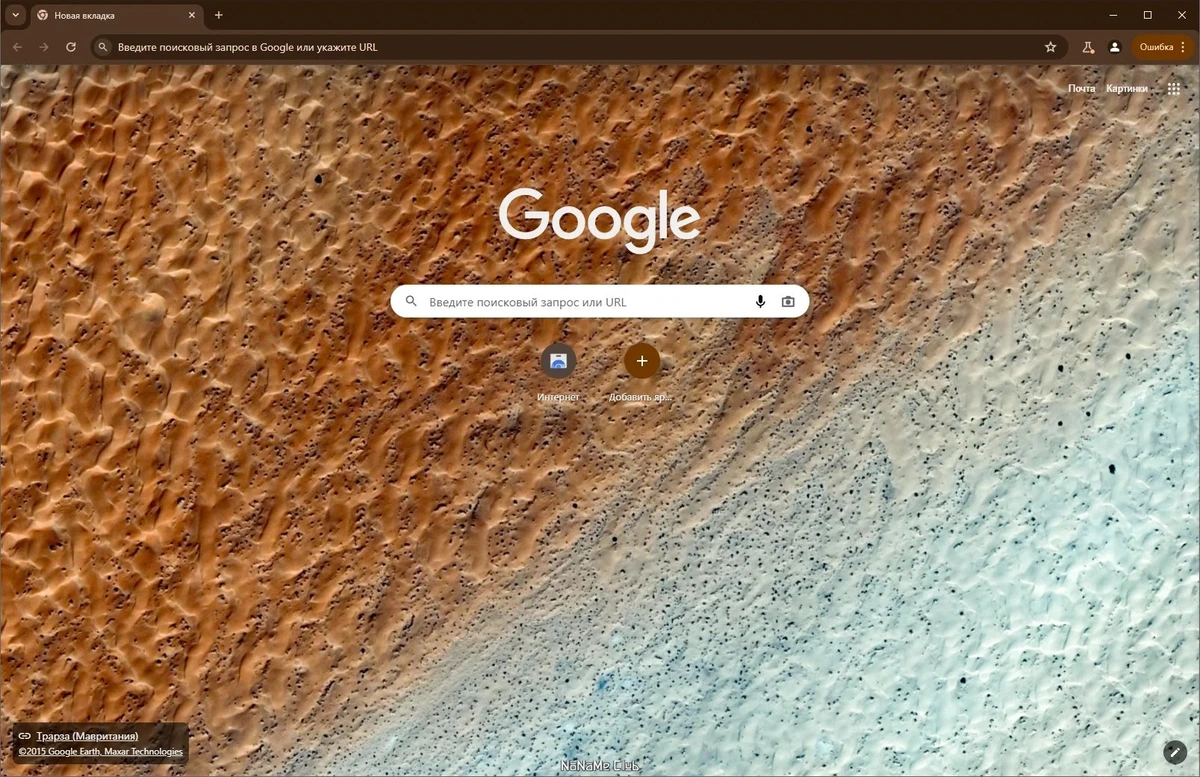Open Chrome Labs flask icon

(1088, 47)
